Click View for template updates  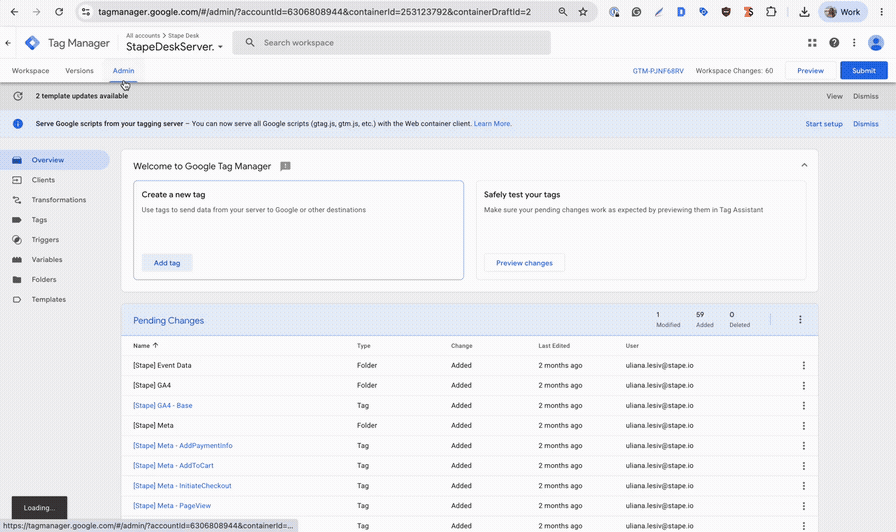pyautogui.click(x=834, y=96)
